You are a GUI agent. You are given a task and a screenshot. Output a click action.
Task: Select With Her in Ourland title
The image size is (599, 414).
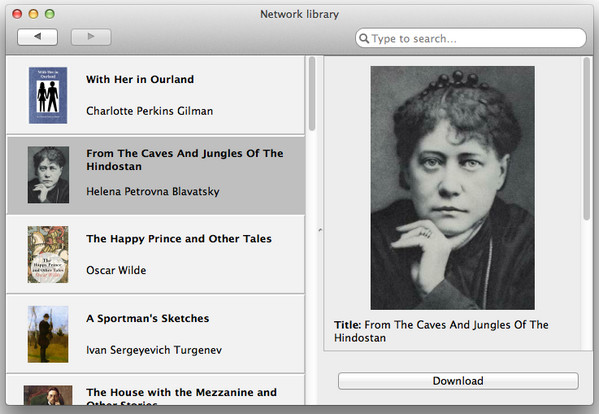tap(140, 79)
